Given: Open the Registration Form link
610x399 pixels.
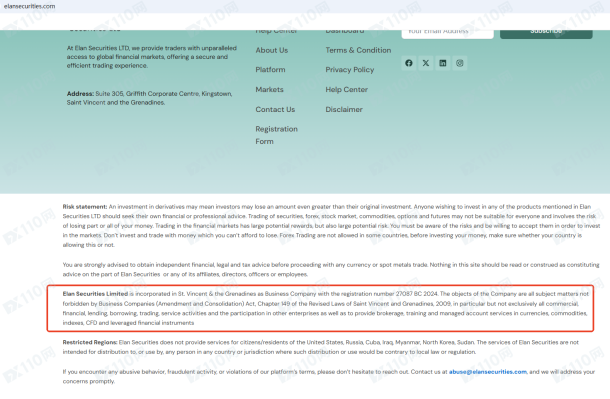Looking at the screenshot, I should click(x=277, y=135).
